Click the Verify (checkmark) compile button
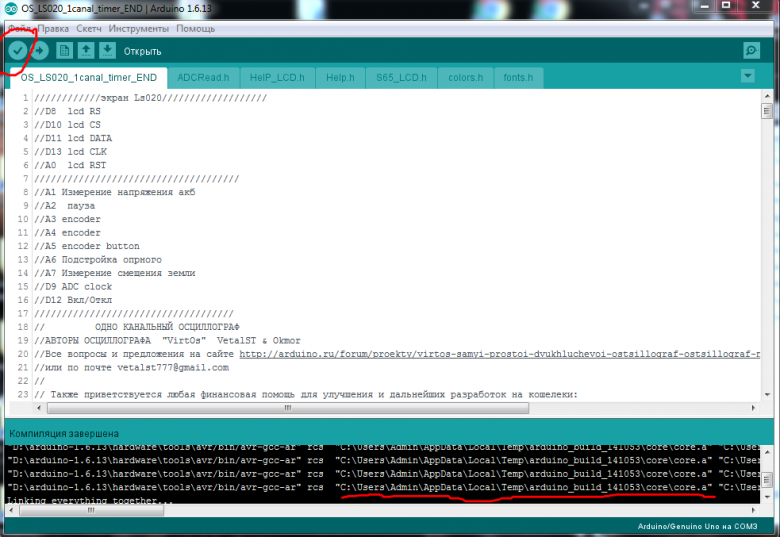 pos(17,50)
